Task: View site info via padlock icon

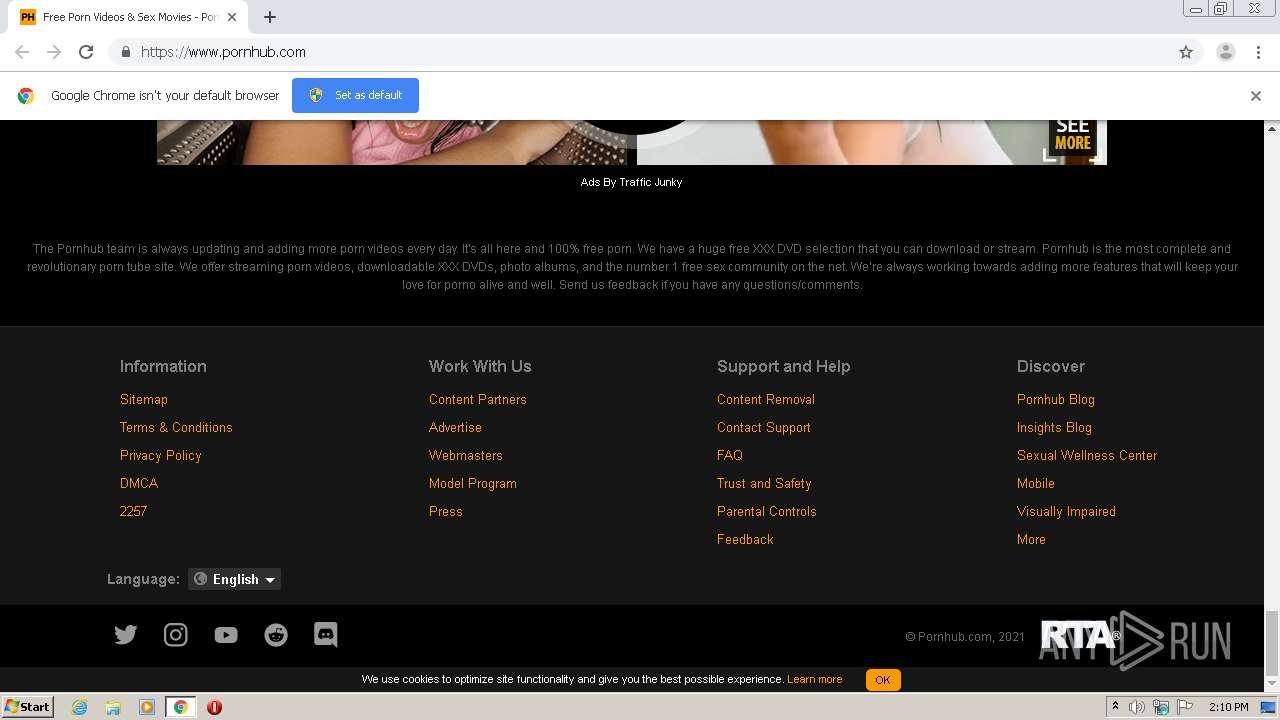Action: [125, 52]
